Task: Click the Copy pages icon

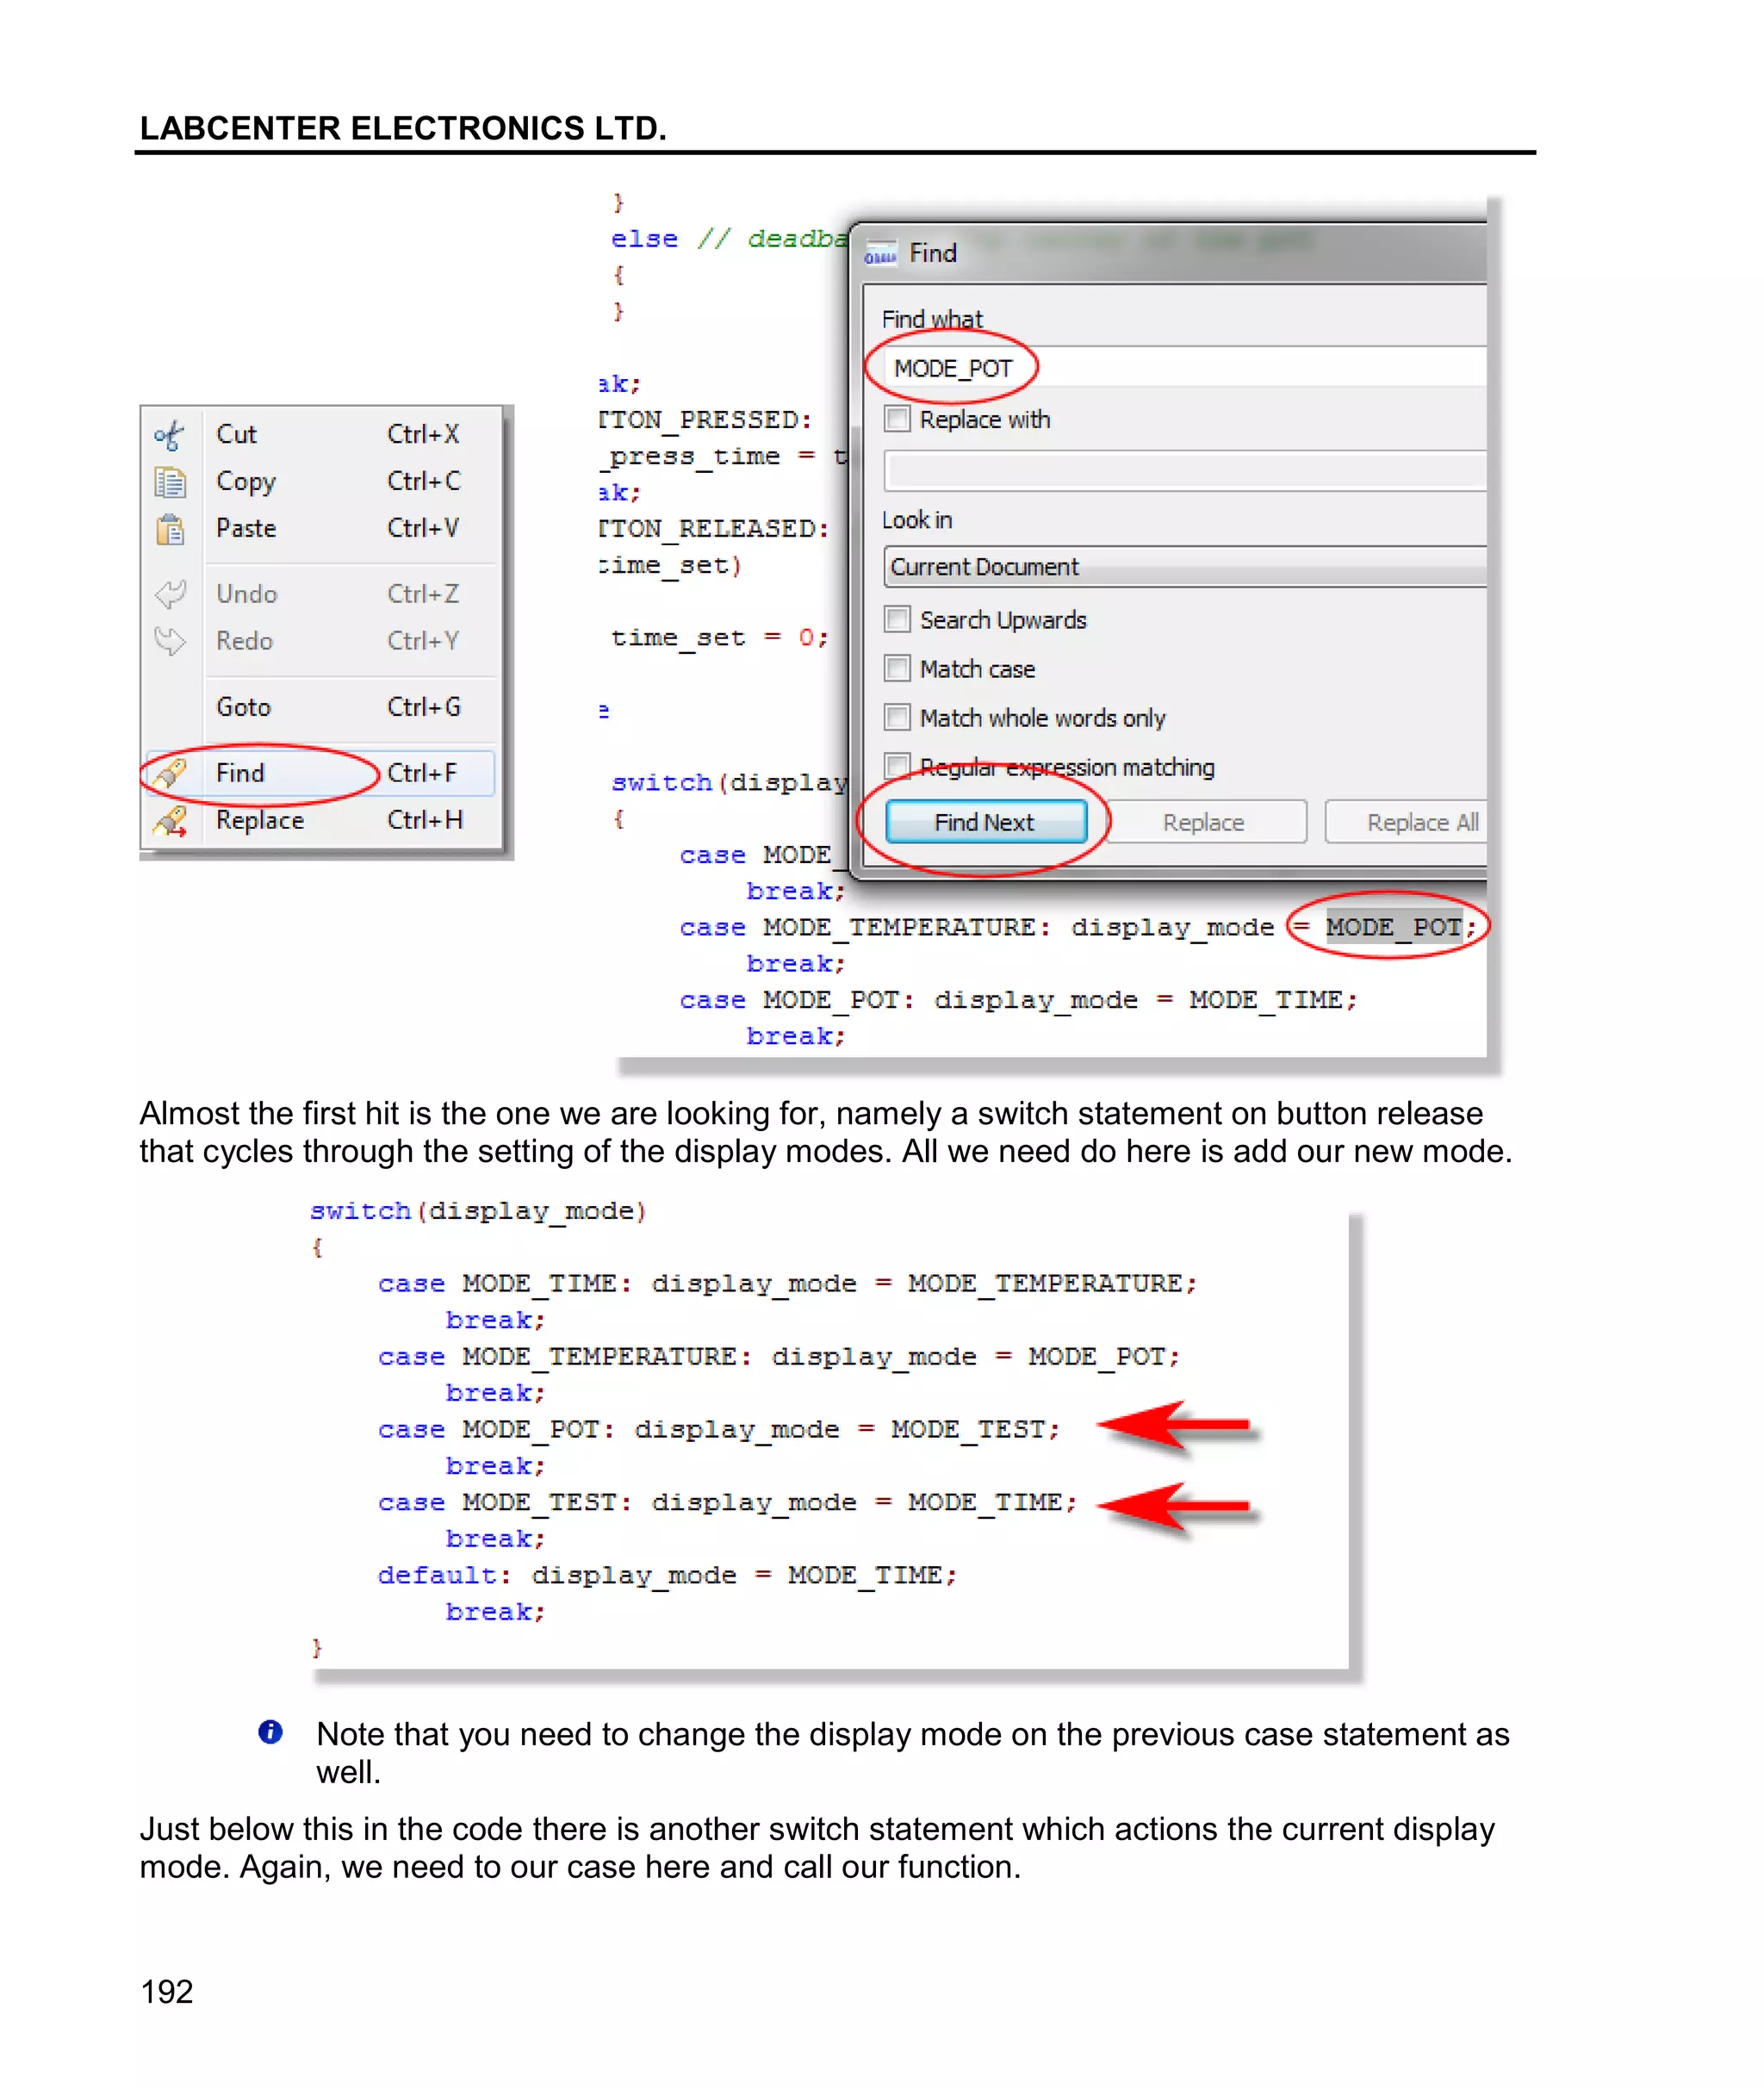Action: click(170, 482)
